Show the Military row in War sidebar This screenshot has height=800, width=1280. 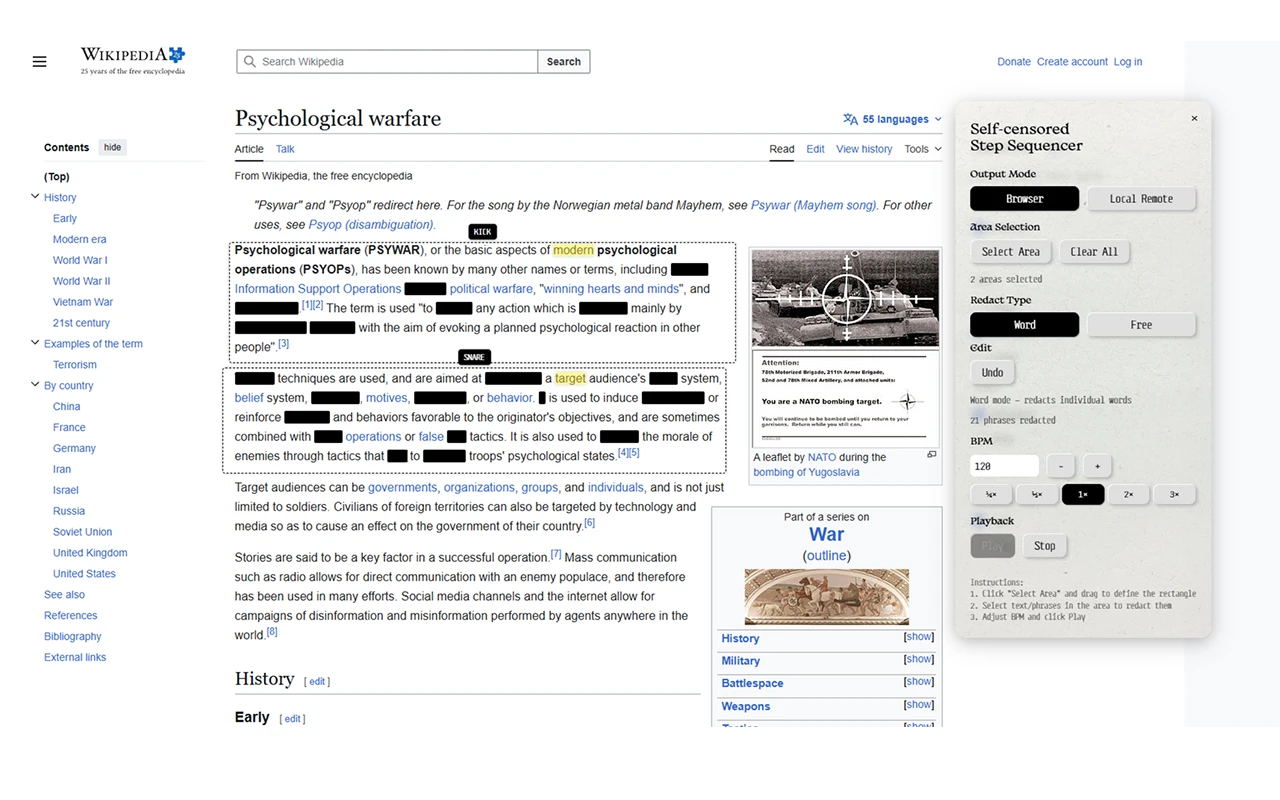919,659
